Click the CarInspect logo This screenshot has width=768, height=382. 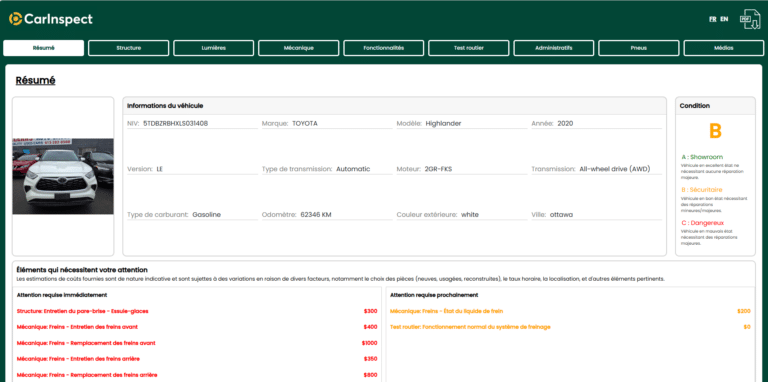(x=50, y=19)
